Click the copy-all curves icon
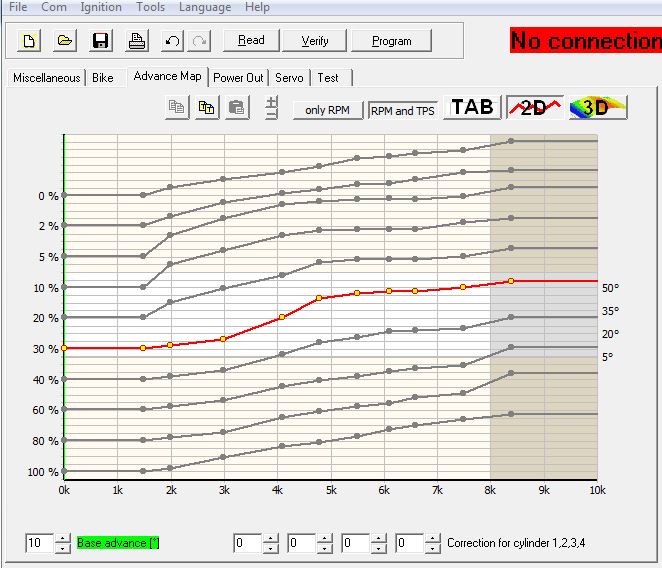The width and height of the screenshot is (662, 568). tap(207, 107)
